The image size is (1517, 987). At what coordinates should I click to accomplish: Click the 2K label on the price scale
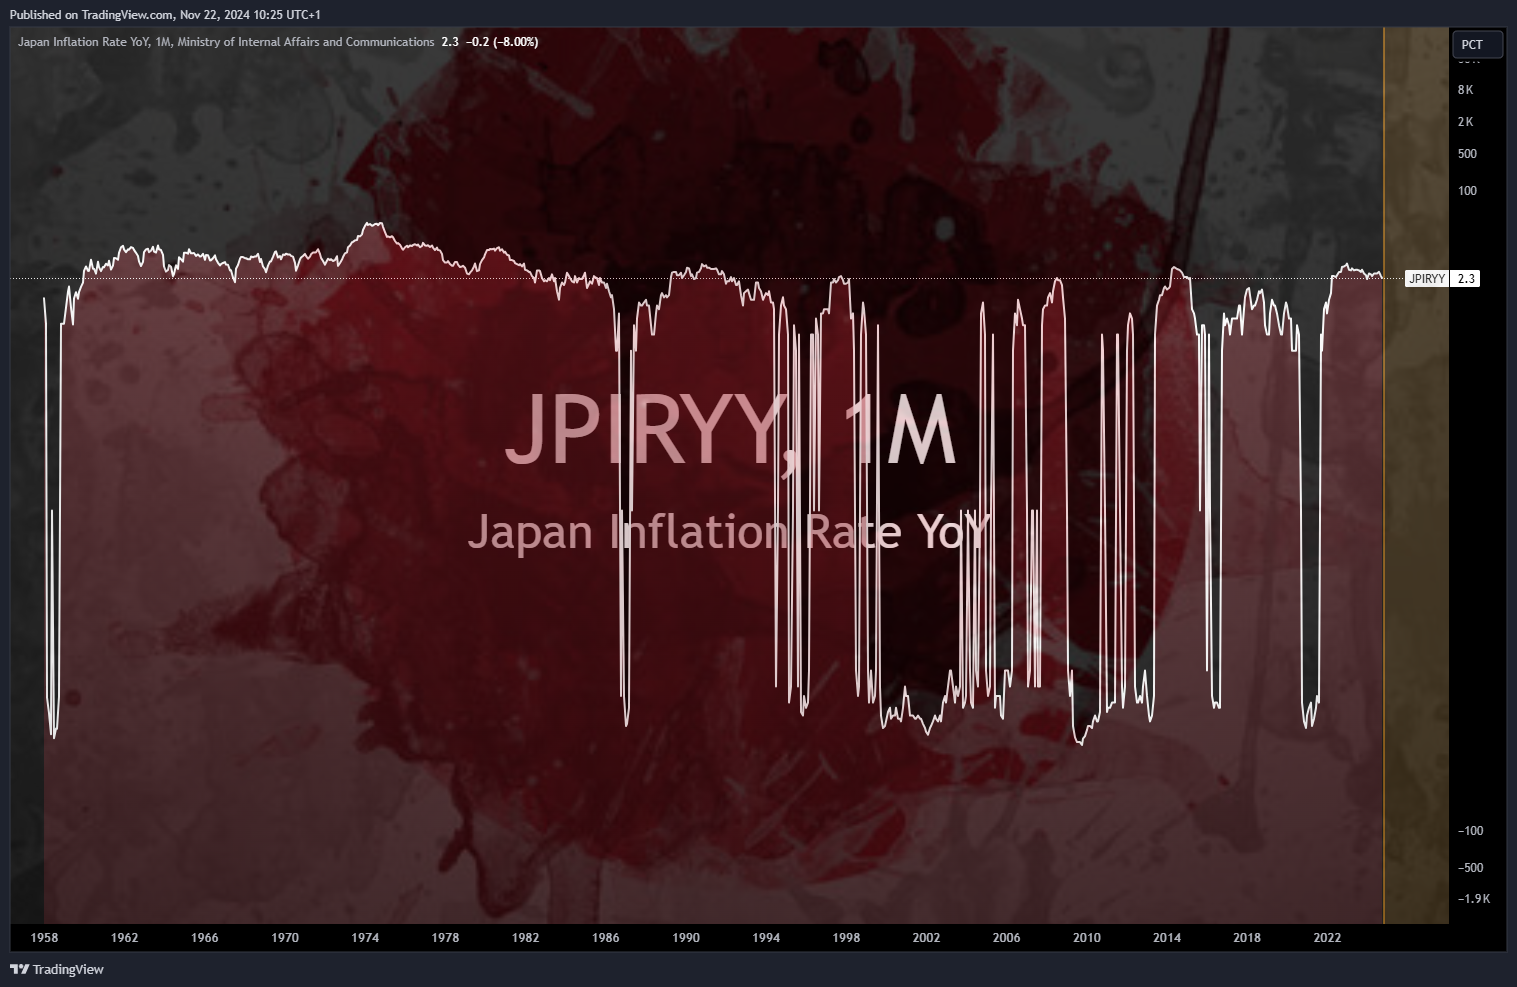(1465, 122)
